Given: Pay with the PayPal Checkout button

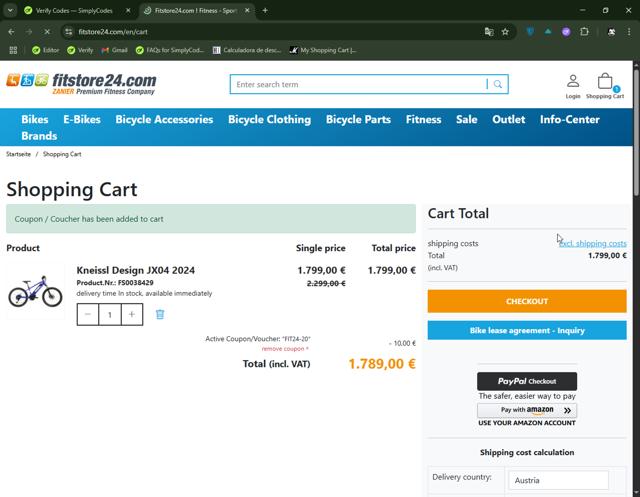Looking at the screenshot, I should click(x=527, y=381).
